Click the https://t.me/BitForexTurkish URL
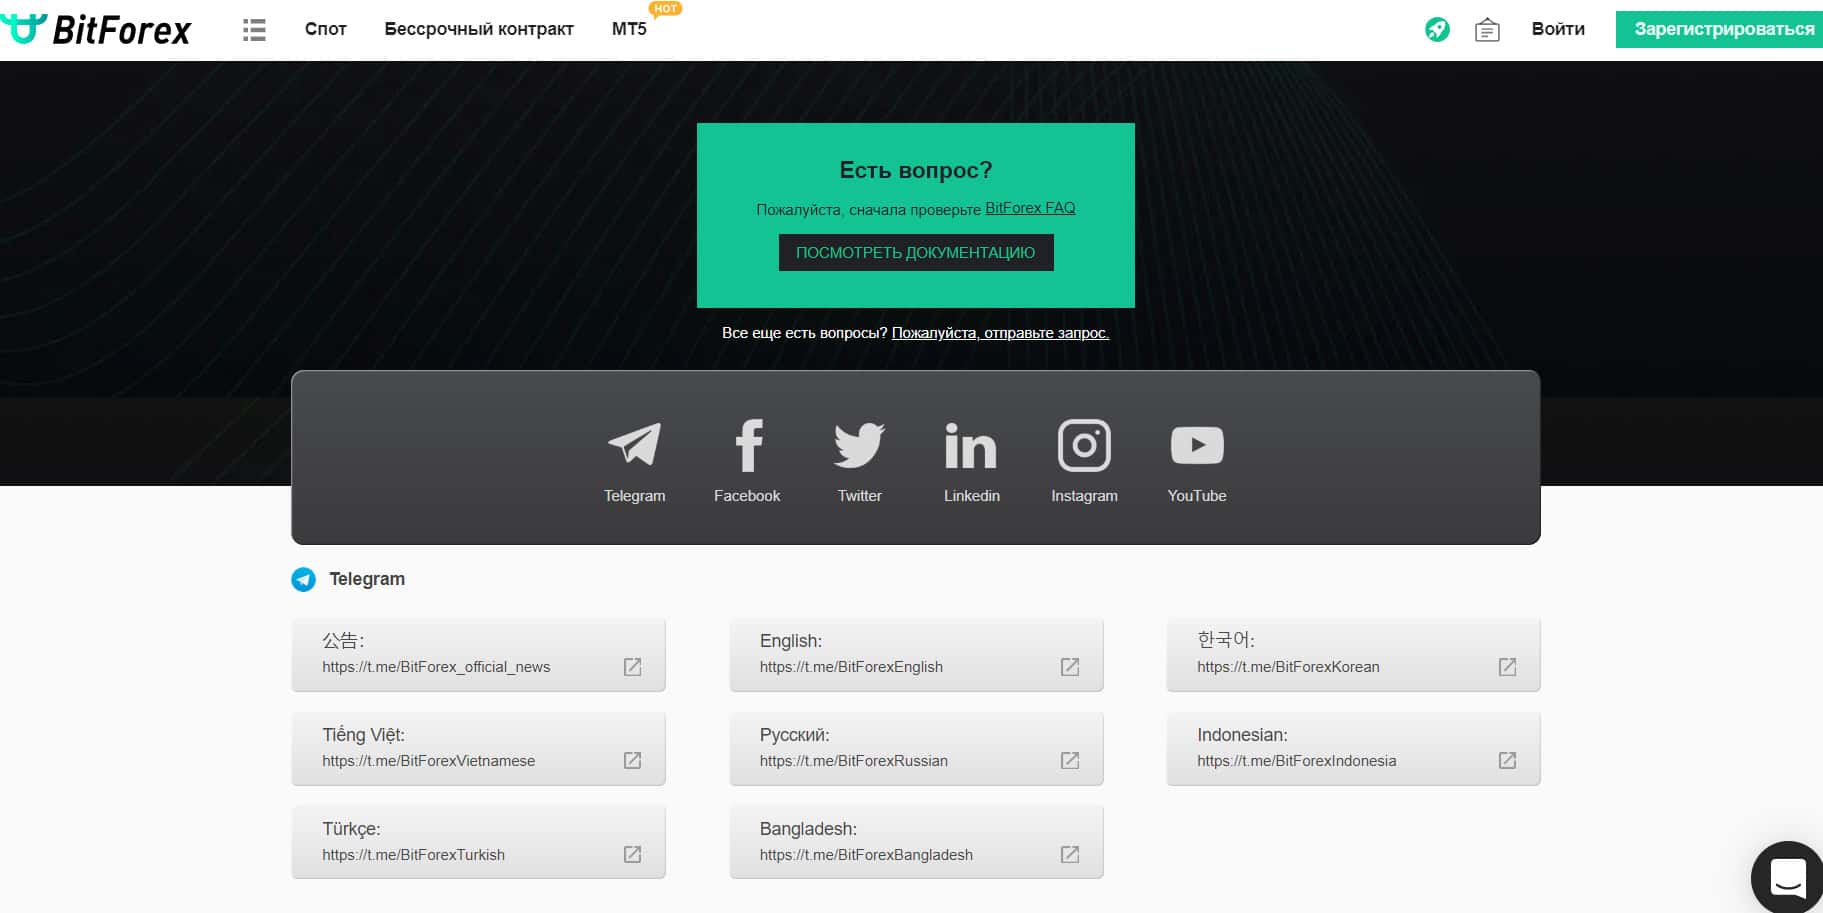Image resolution: width=1823 pixels, height=913 pixels. [413, 855]
